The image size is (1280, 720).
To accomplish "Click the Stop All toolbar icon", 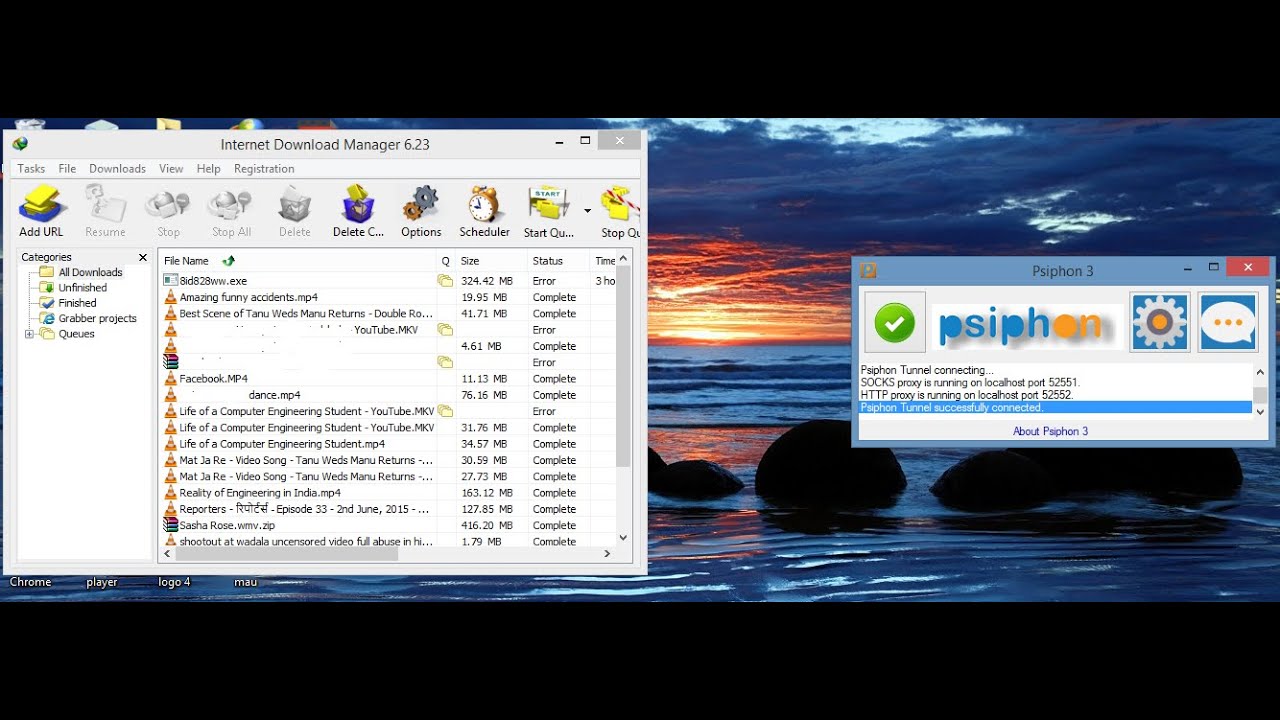I will [231, 212].
